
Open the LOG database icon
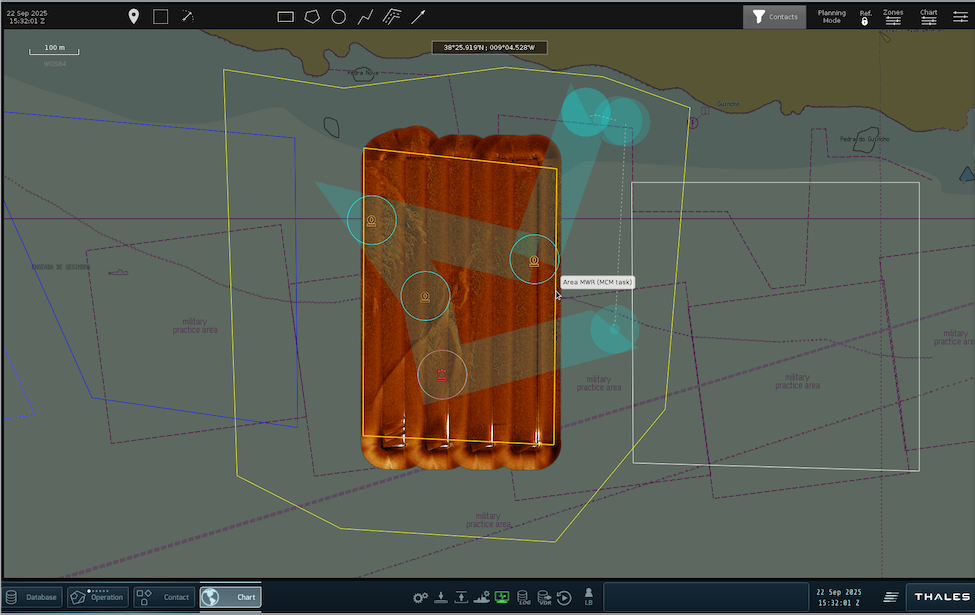click(524, 597)
